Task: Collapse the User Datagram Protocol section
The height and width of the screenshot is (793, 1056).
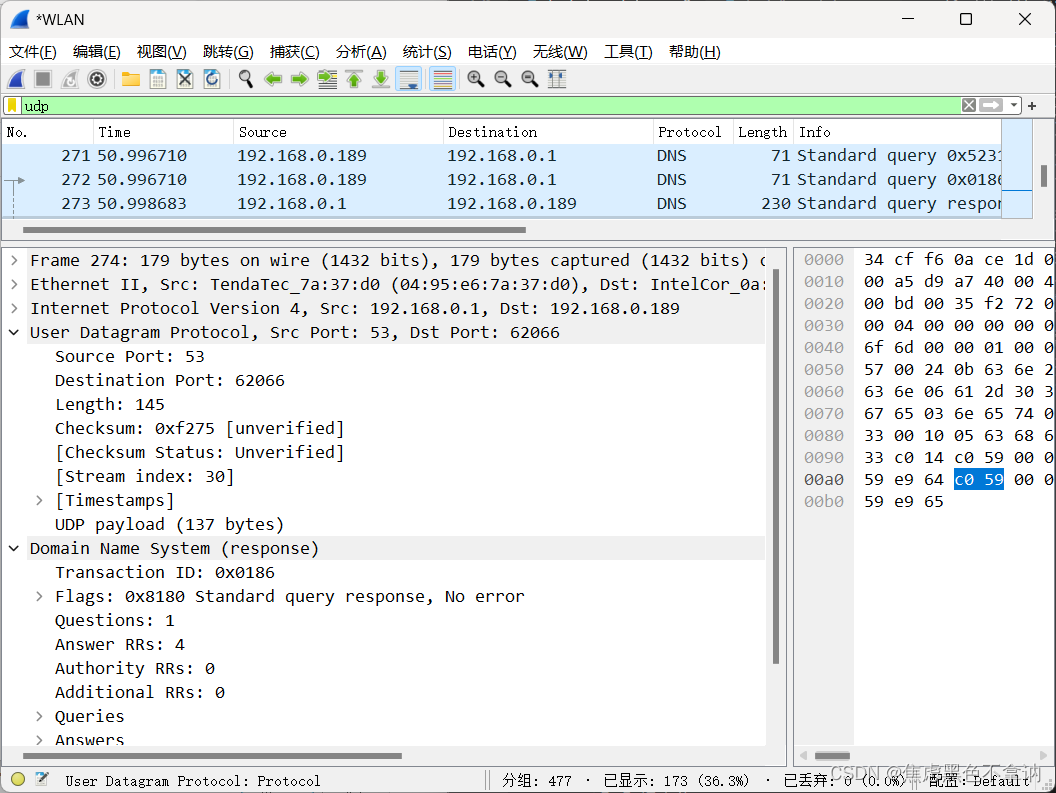Action: coord(13,332)
